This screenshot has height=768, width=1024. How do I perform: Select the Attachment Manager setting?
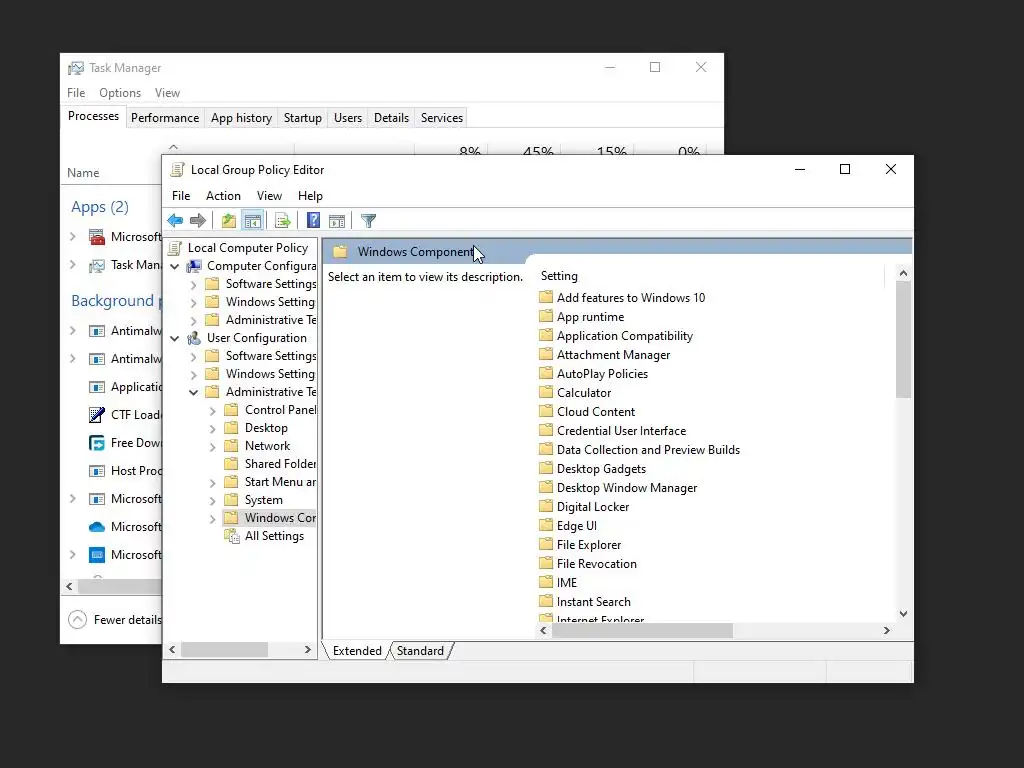605,355
